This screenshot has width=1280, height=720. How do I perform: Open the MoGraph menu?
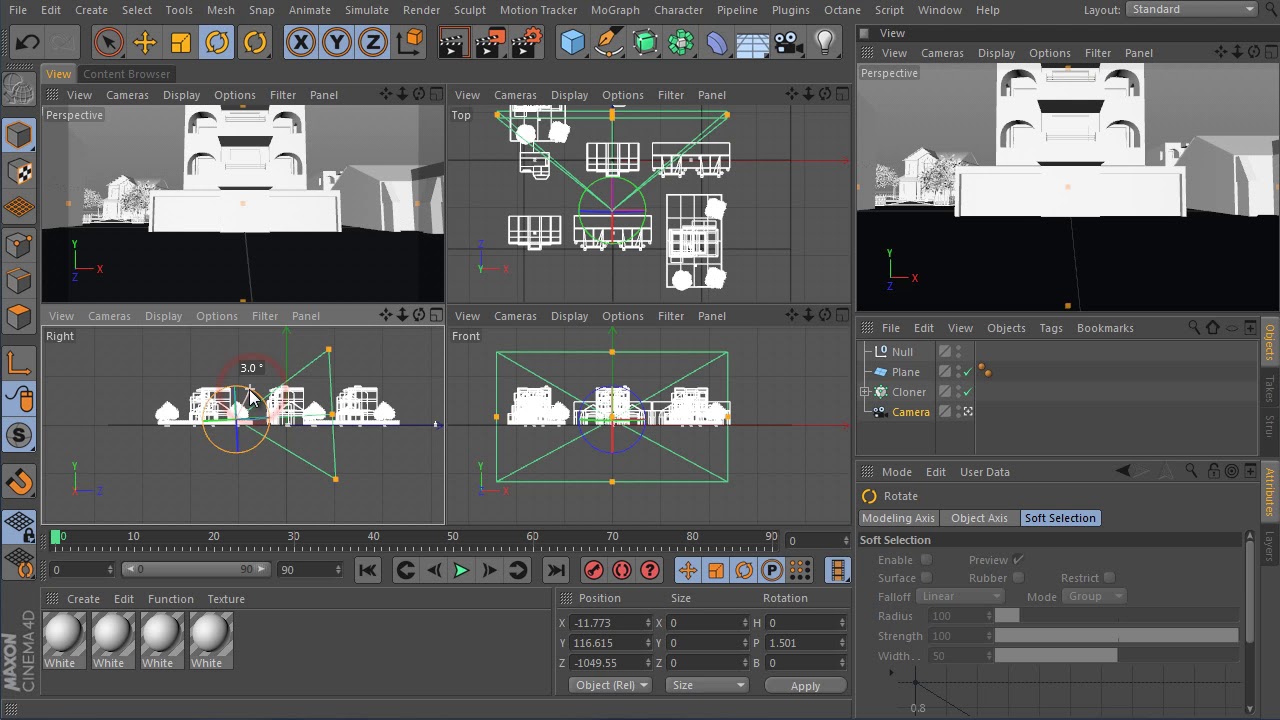click(615, 10)
